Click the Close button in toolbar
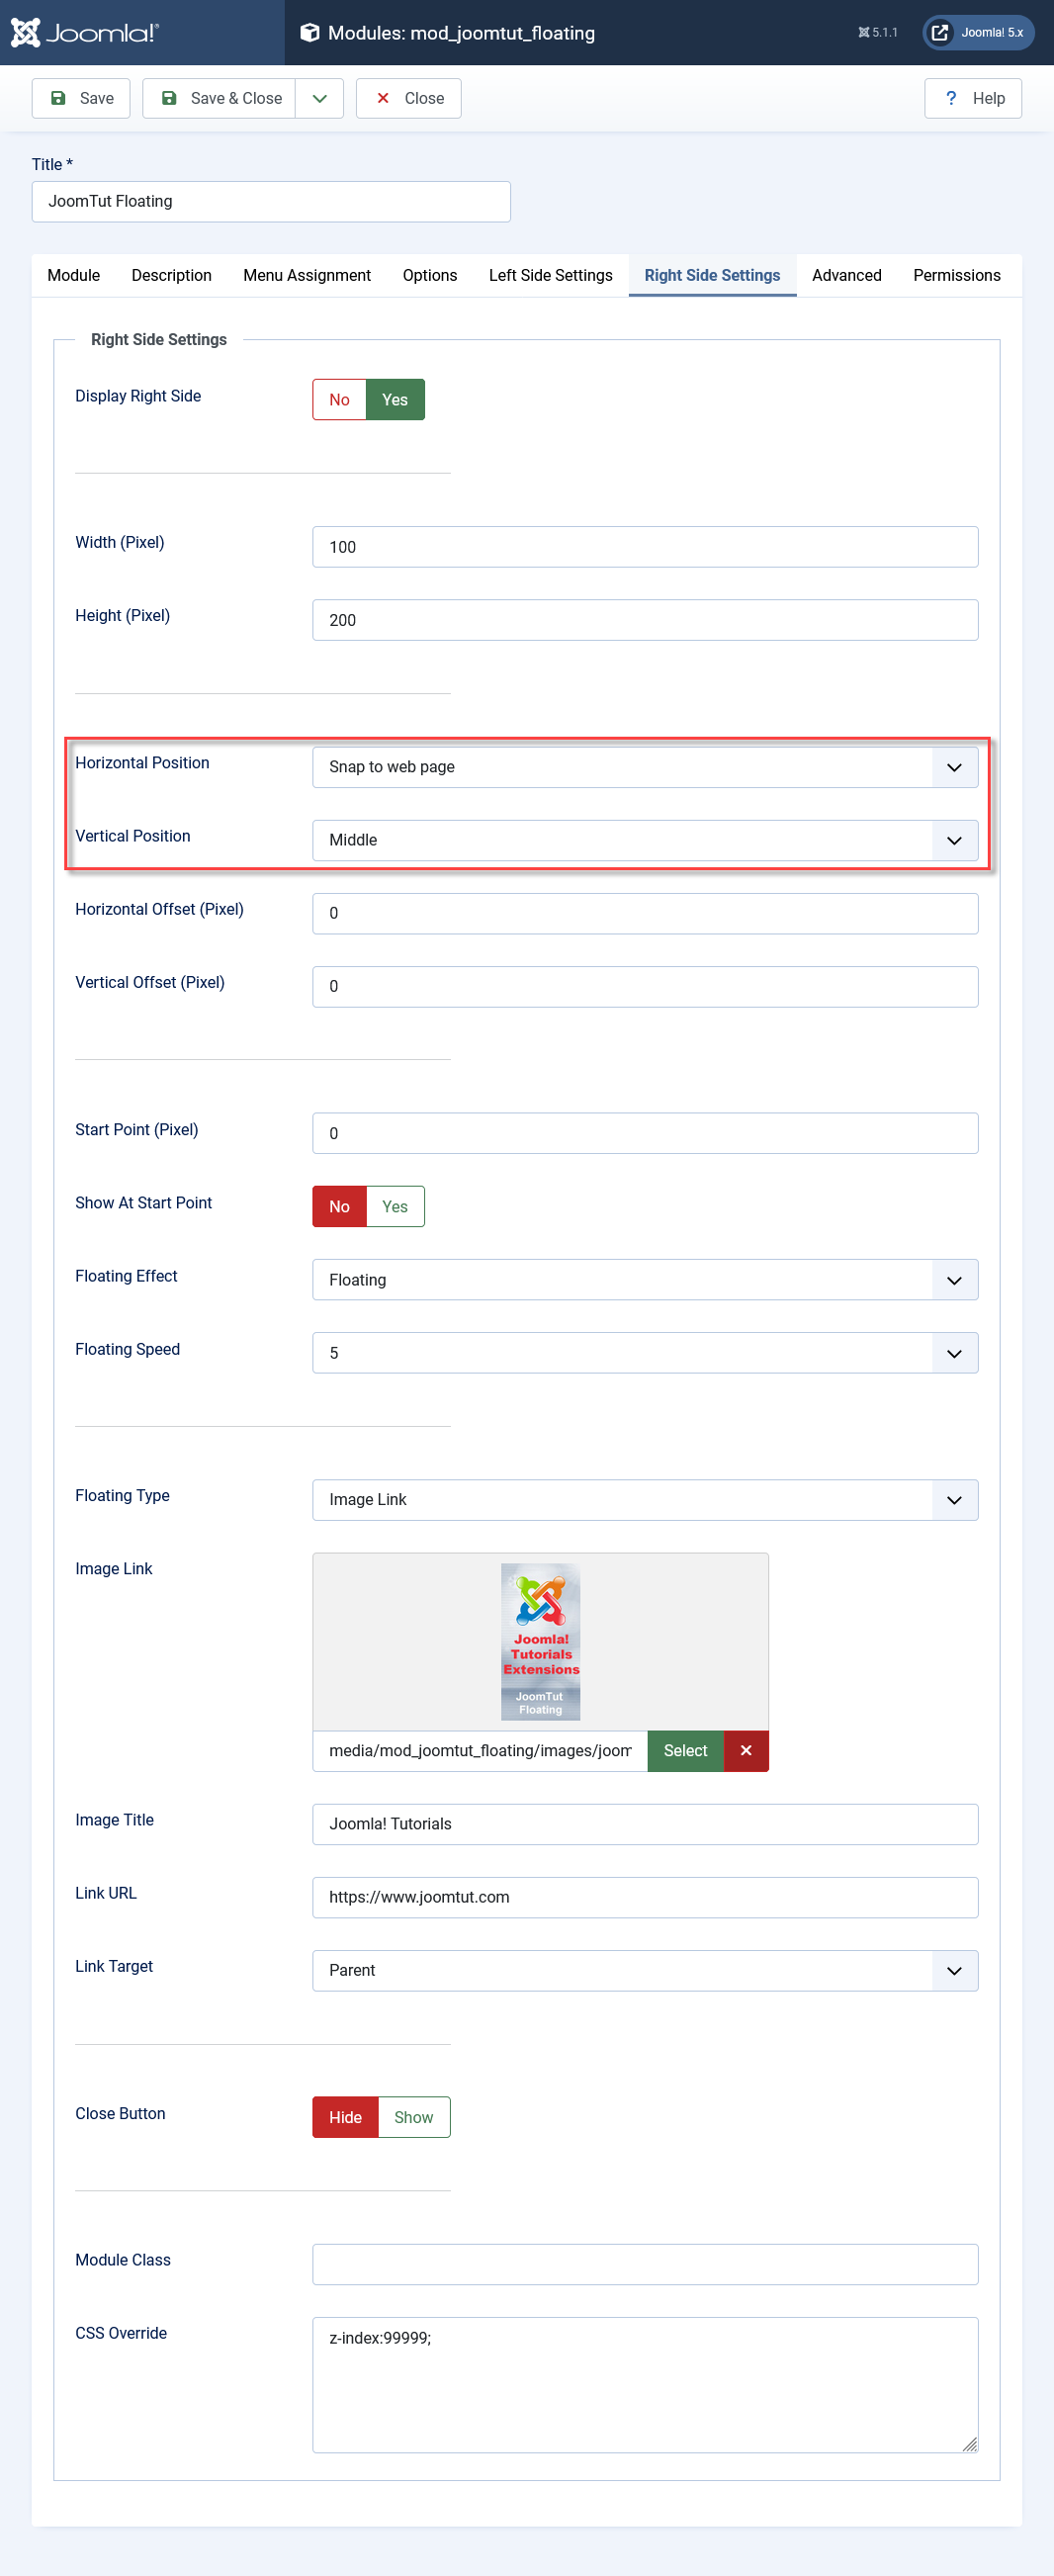The image size is (1054, 2576). pos(409,98)
